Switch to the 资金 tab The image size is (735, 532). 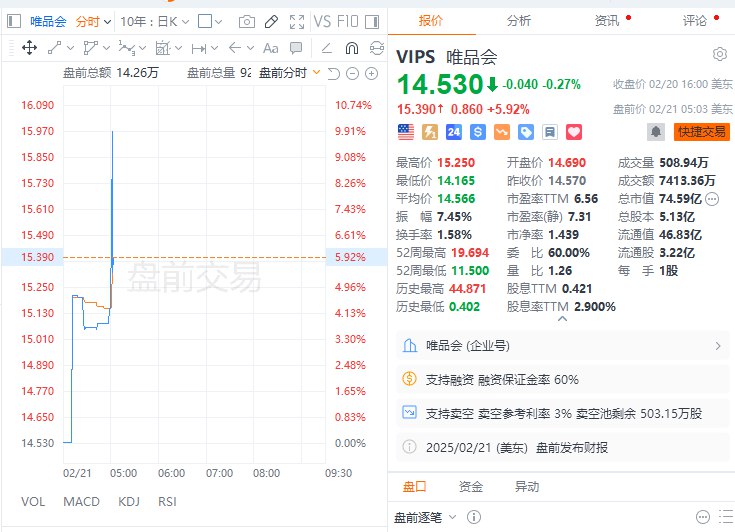click(471, 487)
